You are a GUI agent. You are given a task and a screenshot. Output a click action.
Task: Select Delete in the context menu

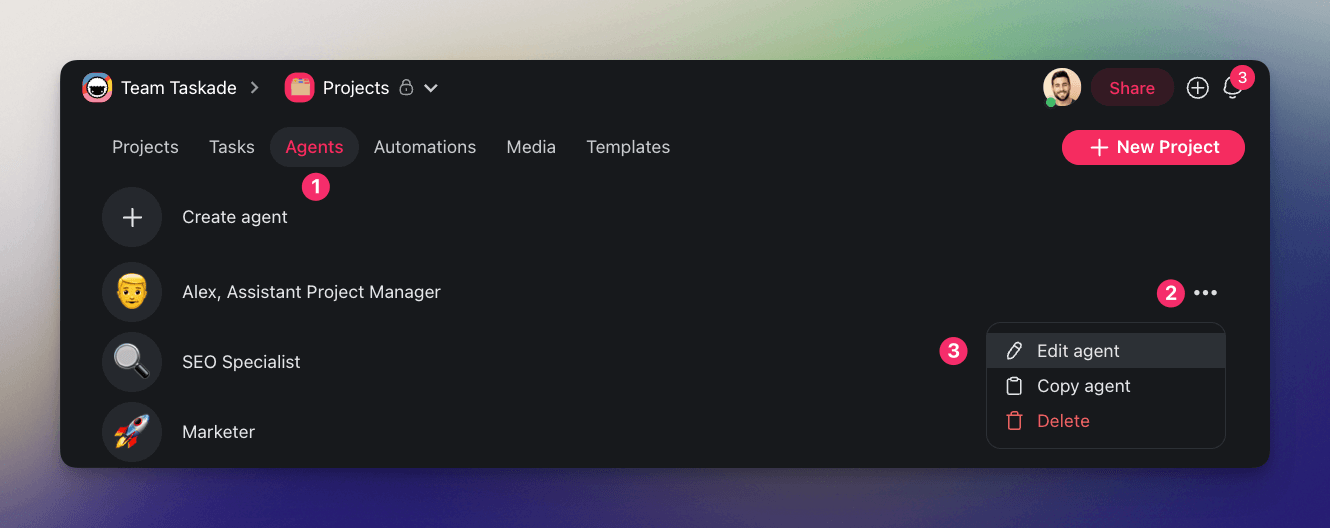(1106, 421)
